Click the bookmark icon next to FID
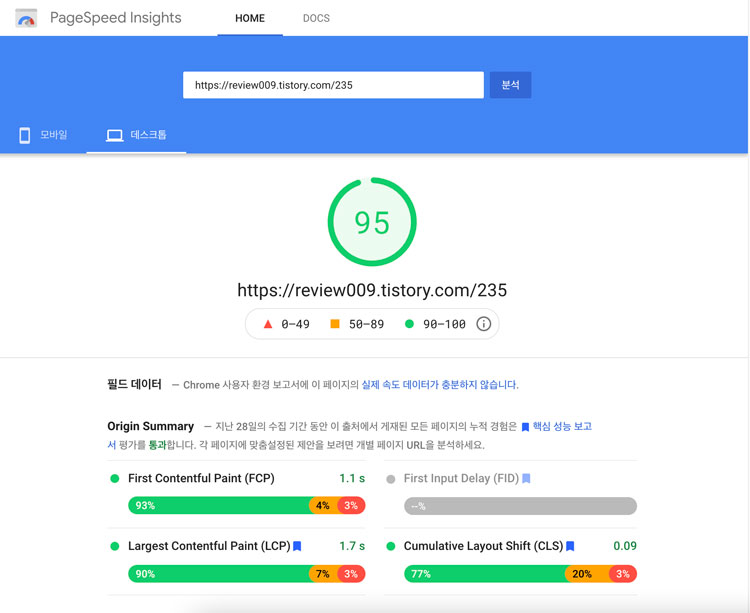This screenshot has height=613, width=750. click(526, 479)
